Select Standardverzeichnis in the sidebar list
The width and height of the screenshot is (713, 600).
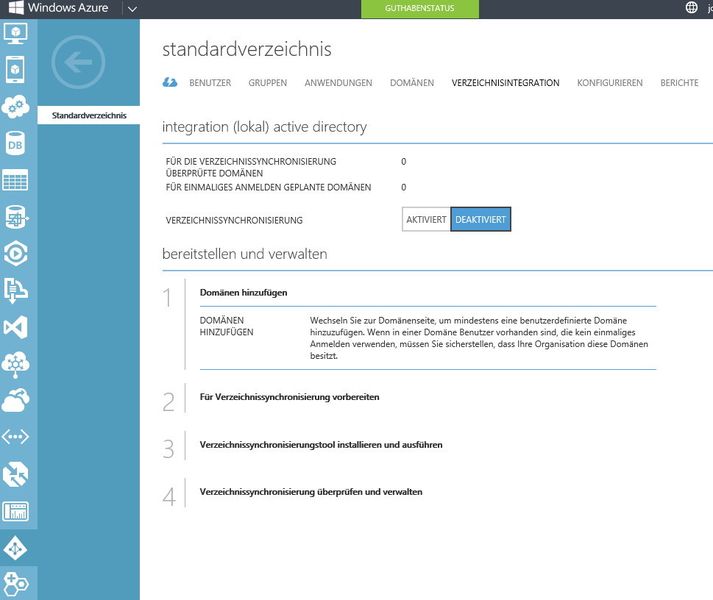pos(89,115)
